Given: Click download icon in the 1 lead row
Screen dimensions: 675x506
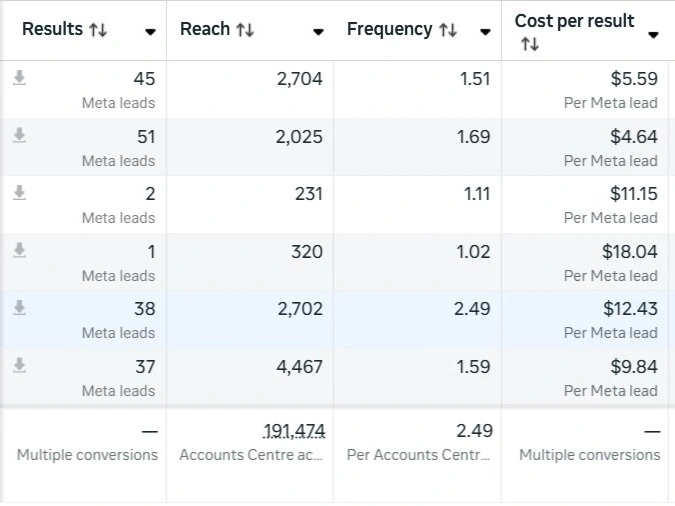Looking at the screenshot, I should pyautogui.click(x=19, y=251).
